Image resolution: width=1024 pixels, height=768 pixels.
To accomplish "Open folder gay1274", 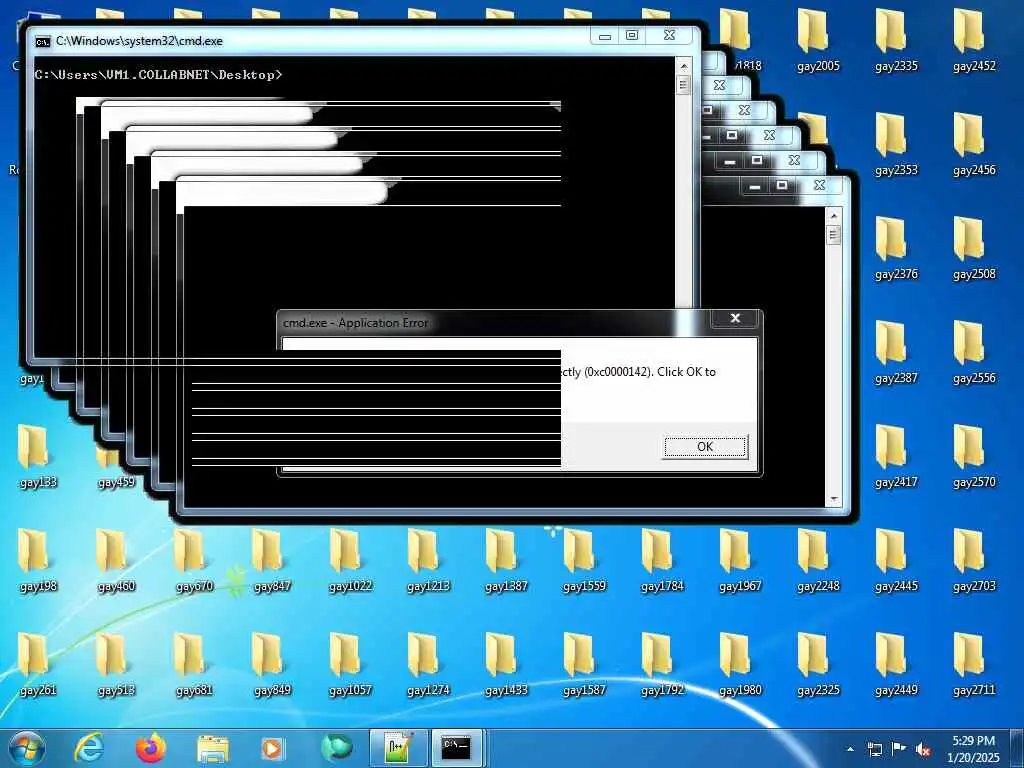I will point(428,664).
